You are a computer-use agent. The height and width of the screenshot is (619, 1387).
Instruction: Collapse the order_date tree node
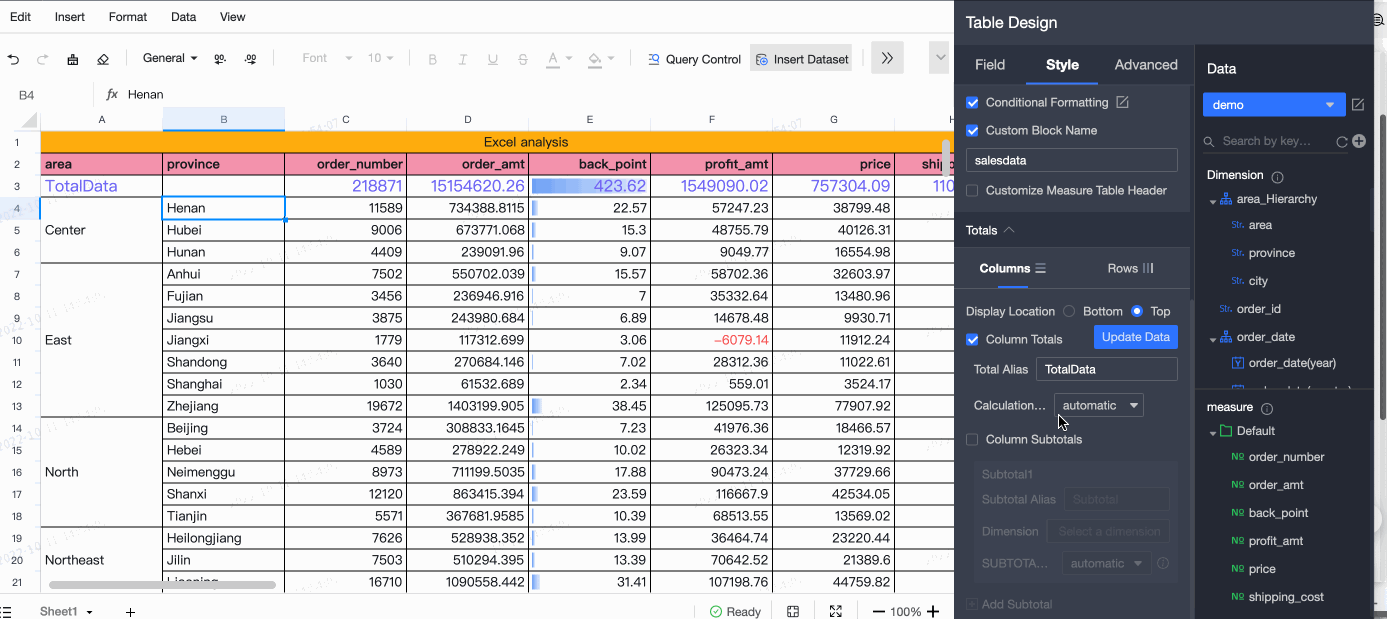point(1213,339)
